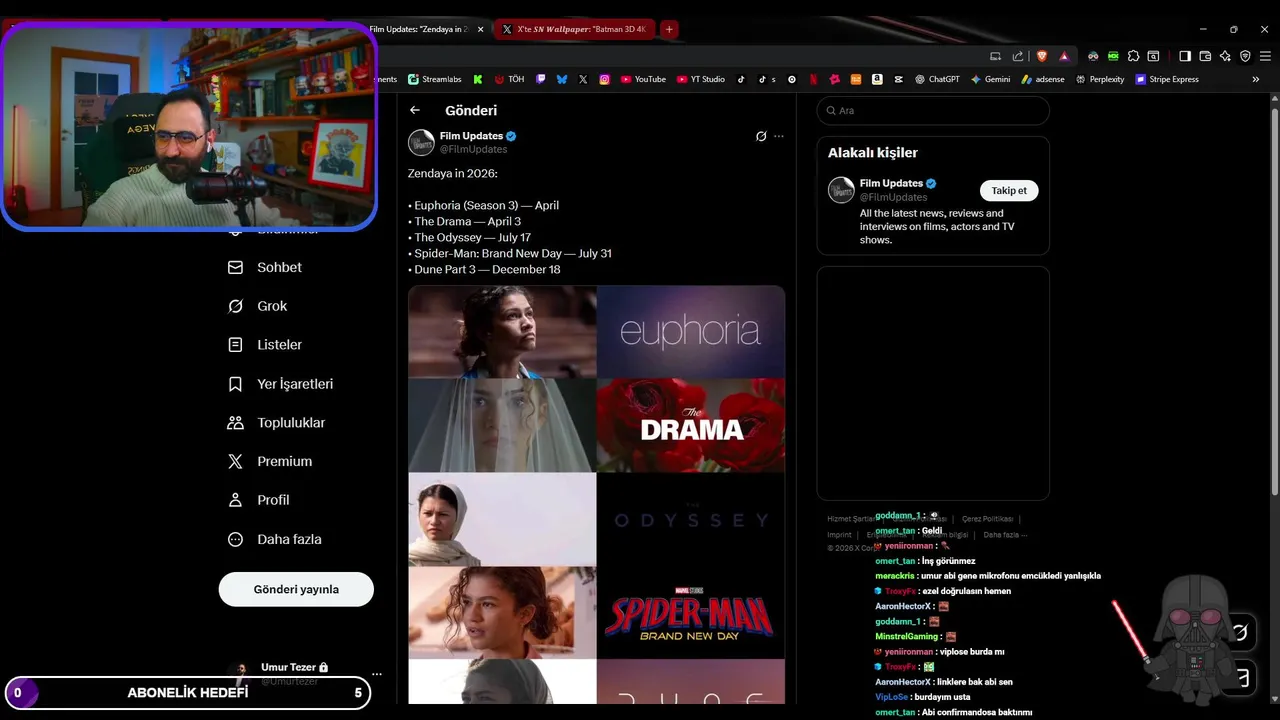Open the browser extensions puzzle icon
Viewport: 1280px width, 720px height.
[1133, 56]
